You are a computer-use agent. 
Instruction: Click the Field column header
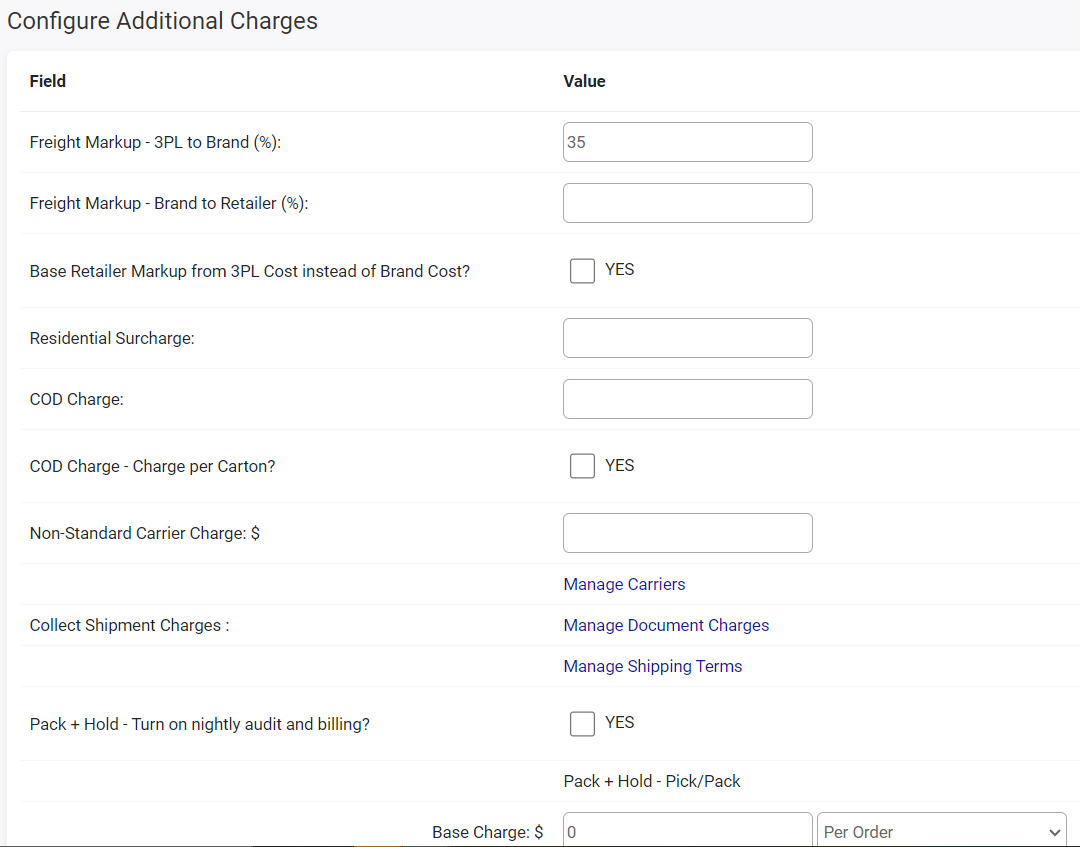click(48, 81)
